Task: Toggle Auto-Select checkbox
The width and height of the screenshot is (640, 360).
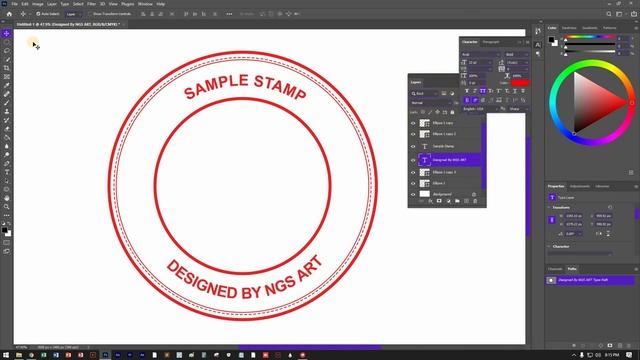Action: (38, 14)
